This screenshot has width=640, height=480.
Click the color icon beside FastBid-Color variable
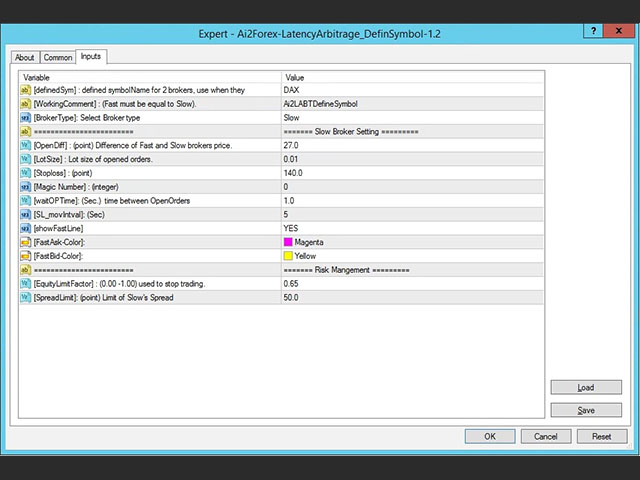(25, 256)
